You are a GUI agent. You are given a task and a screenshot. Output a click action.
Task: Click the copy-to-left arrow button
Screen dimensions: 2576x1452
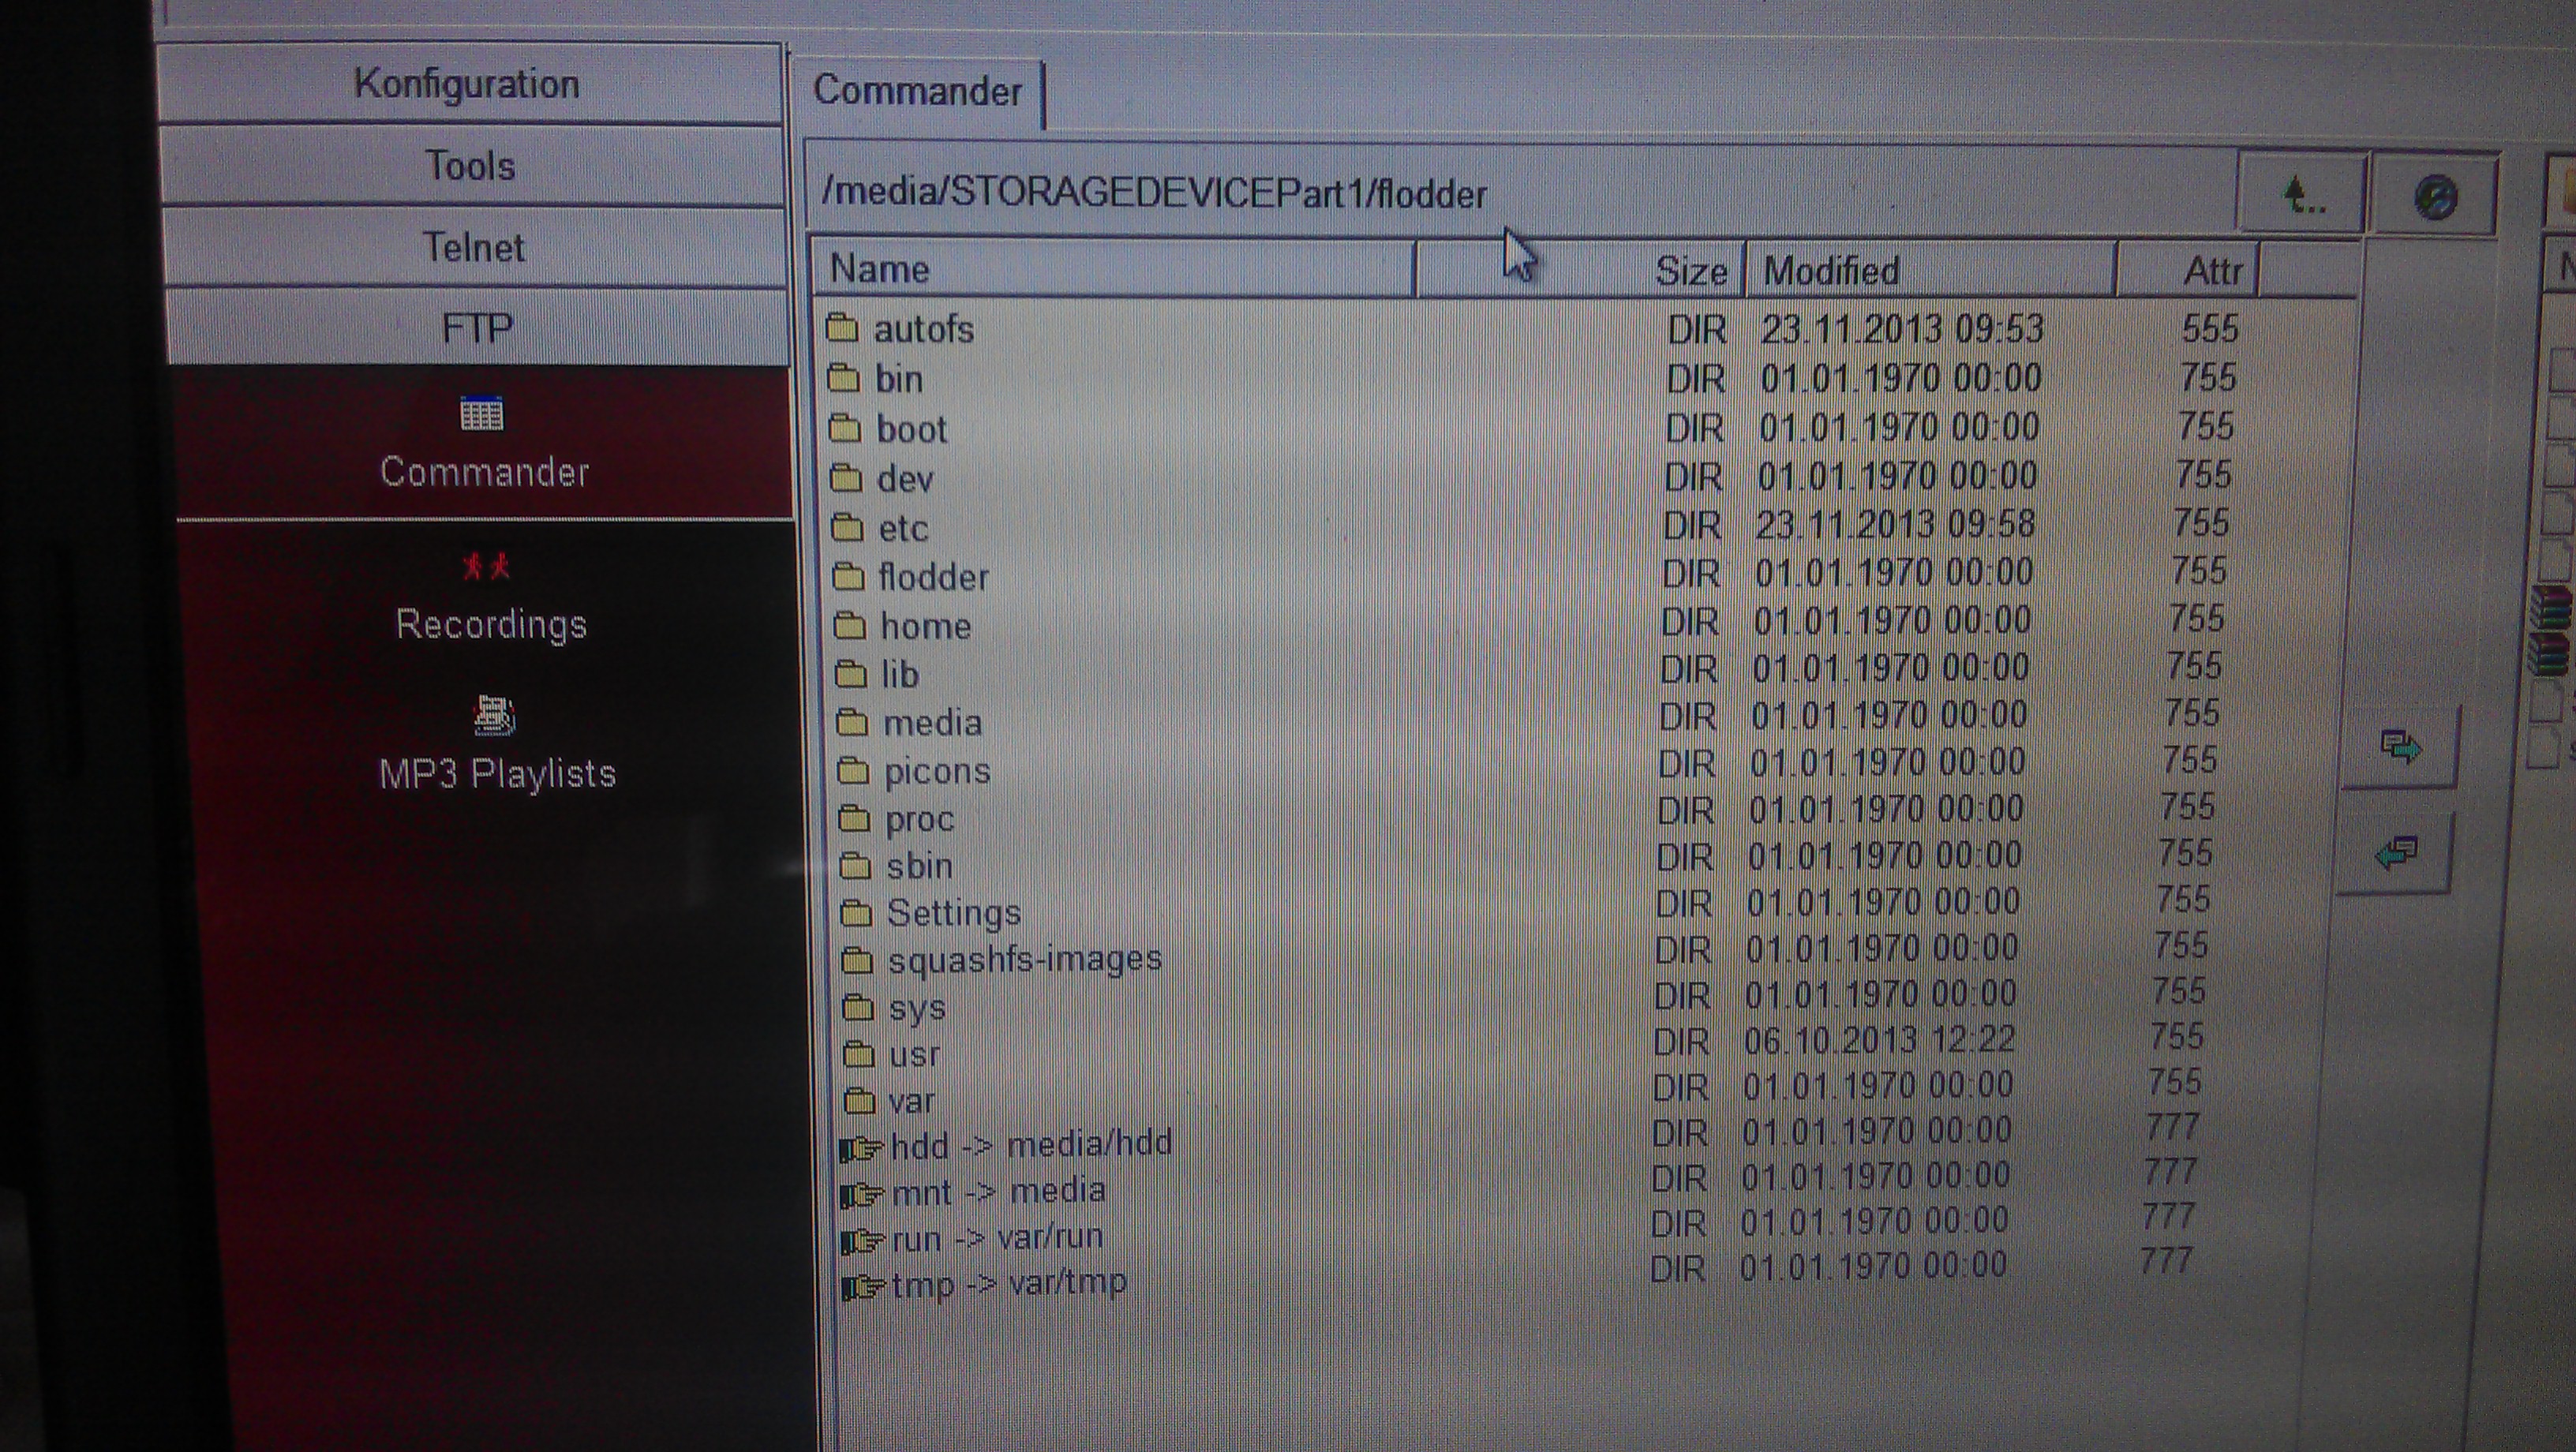(2395, 853)
